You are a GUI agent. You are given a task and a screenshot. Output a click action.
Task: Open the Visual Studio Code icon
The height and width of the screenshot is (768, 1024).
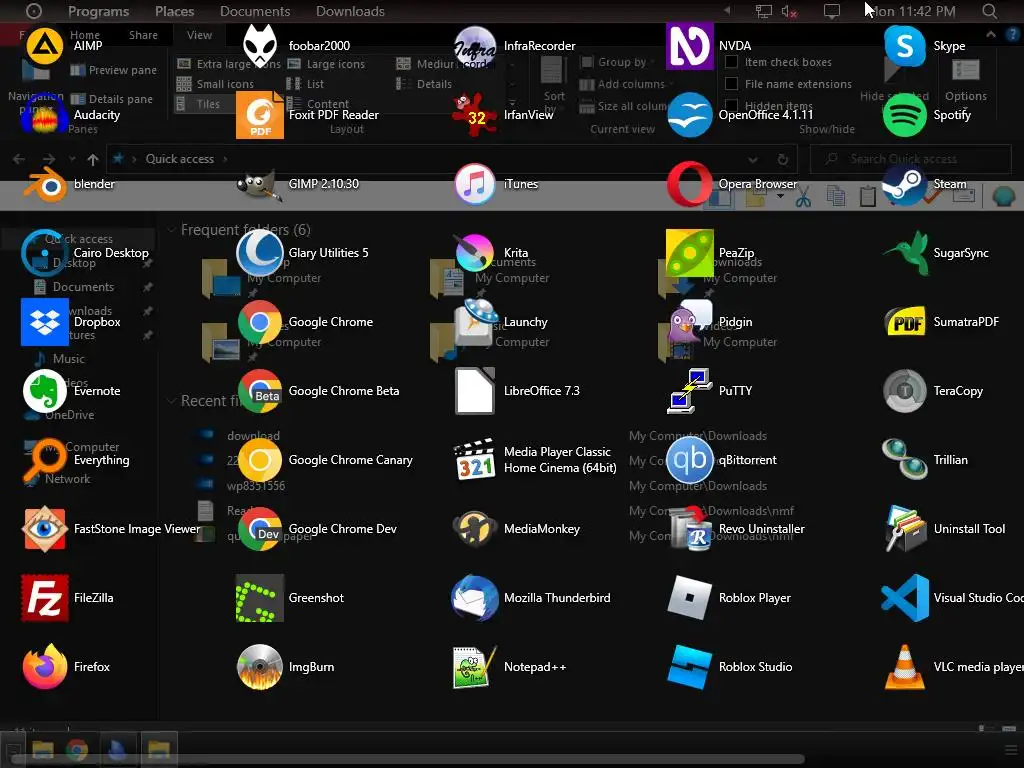pyautogui.click(x=904, y=598)
